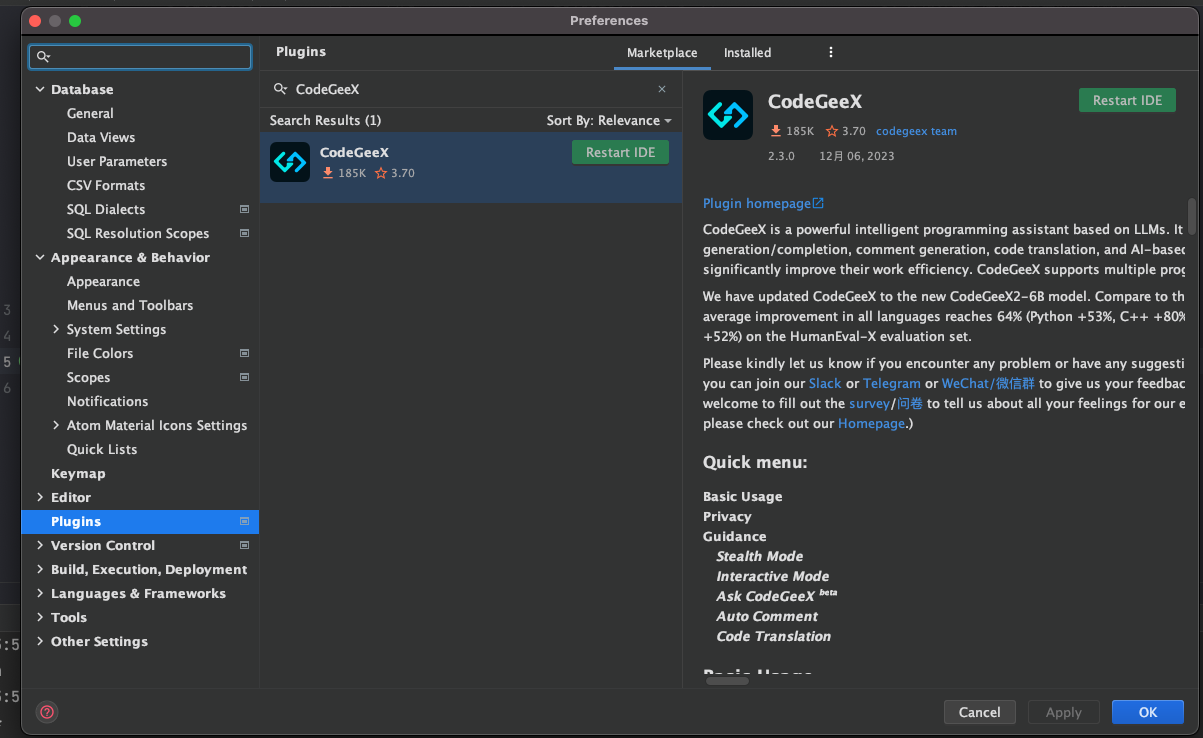The height and width of the screenshot is (738, 1203).
Task: Click the OK button
Action: click(1148, 712)
